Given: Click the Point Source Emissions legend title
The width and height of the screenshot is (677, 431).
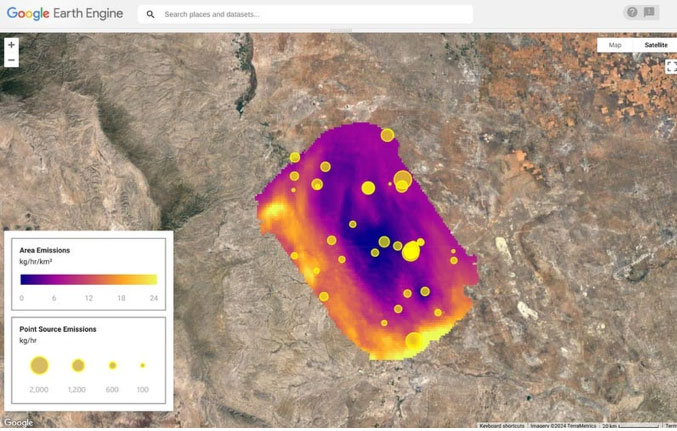Looking at the screenshot, I should tap(58, 329).
